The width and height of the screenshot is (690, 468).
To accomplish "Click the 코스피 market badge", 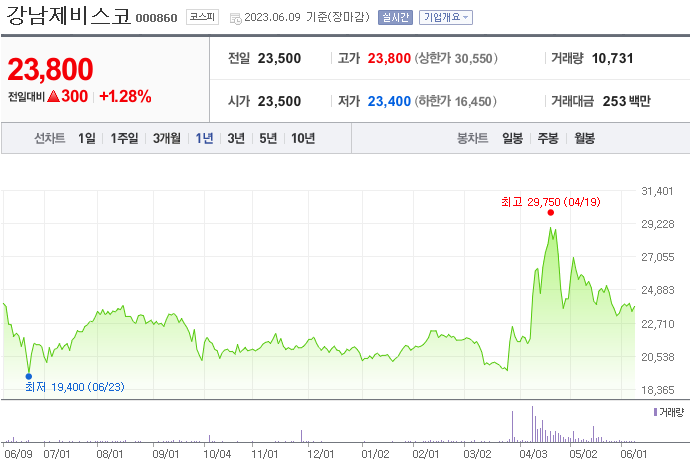I will (202, 17).
